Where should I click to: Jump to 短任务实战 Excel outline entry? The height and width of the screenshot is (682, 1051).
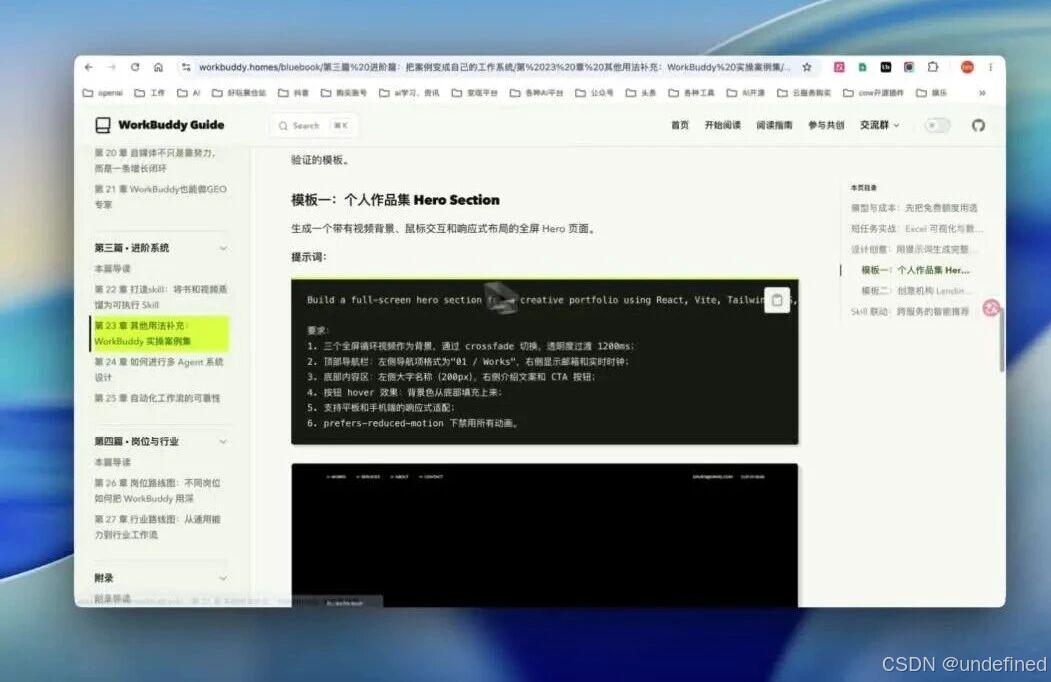point(917,229)
